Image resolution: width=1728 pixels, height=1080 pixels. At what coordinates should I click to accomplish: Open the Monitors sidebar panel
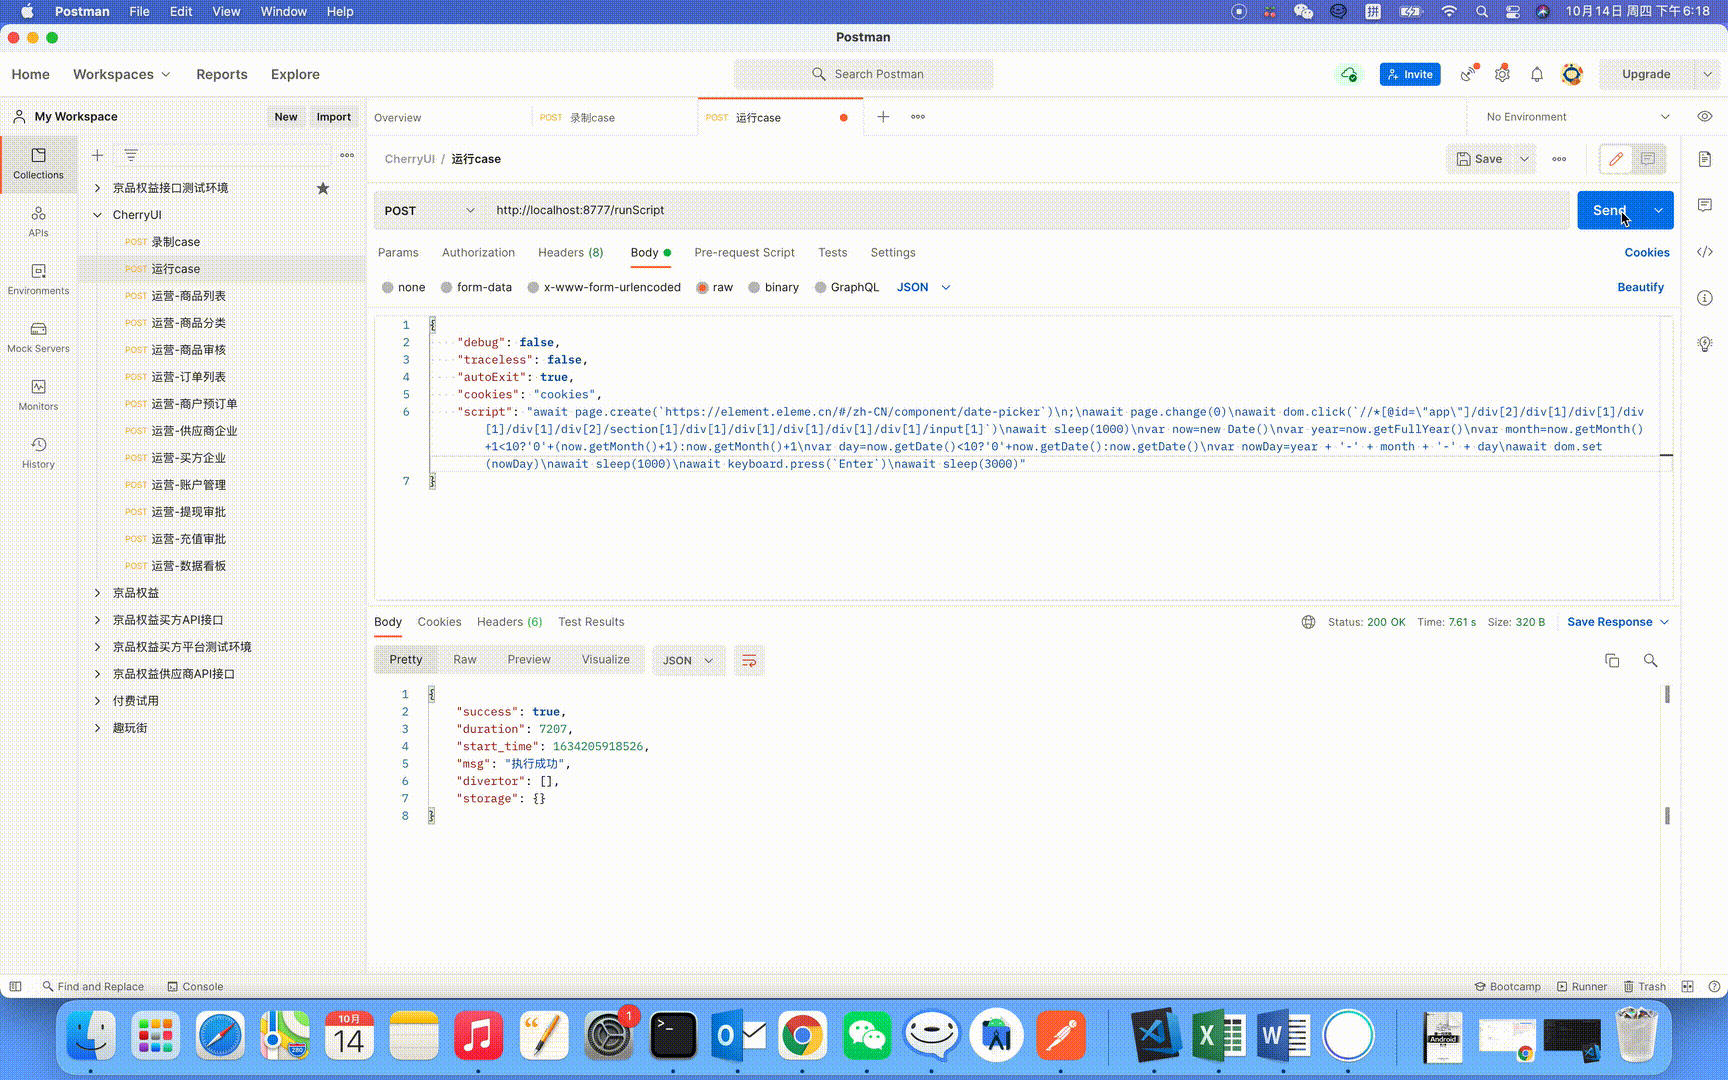(38, 395)
